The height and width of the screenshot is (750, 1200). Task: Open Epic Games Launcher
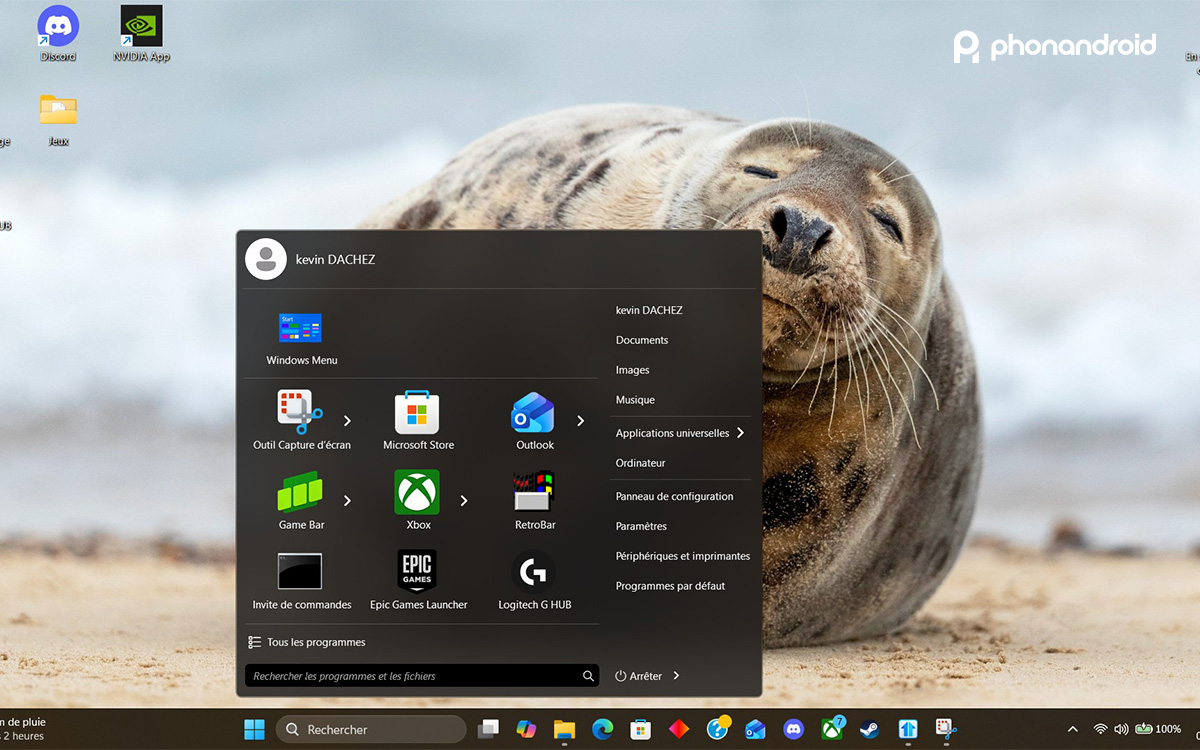click(418, 580)
